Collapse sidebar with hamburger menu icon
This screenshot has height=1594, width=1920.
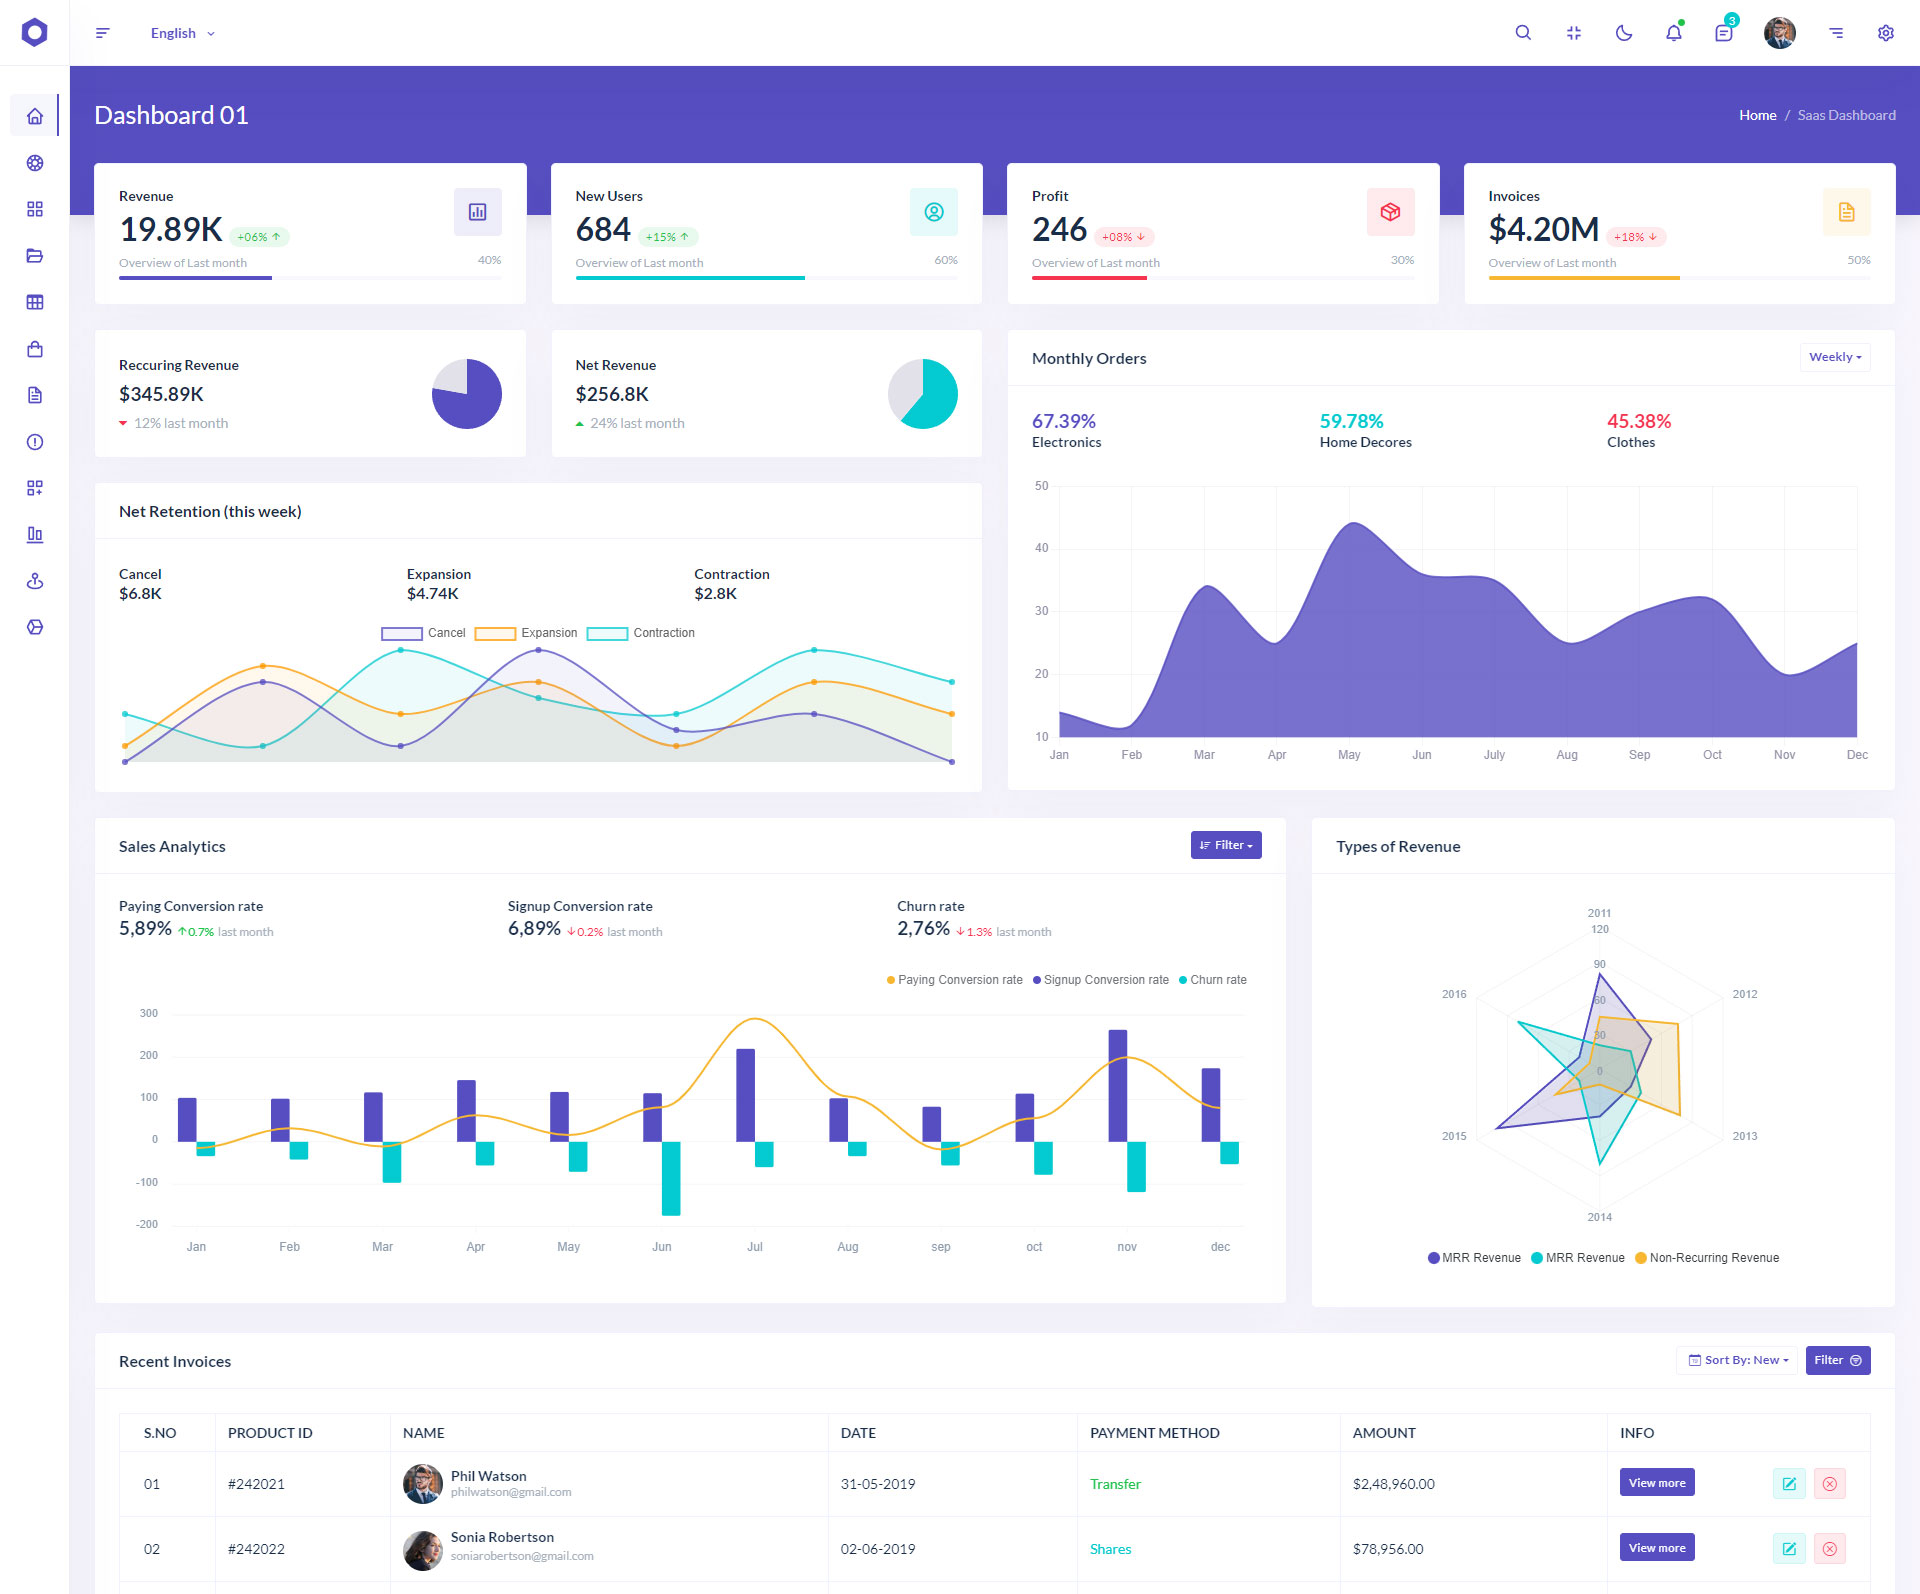click(x=102, y=33)
